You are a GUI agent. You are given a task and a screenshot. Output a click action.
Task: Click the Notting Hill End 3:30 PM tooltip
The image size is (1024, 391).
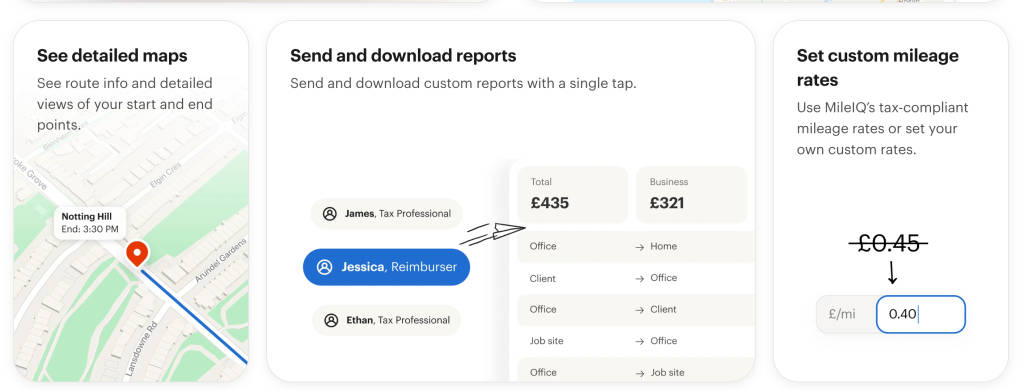[x=90, y=223]
